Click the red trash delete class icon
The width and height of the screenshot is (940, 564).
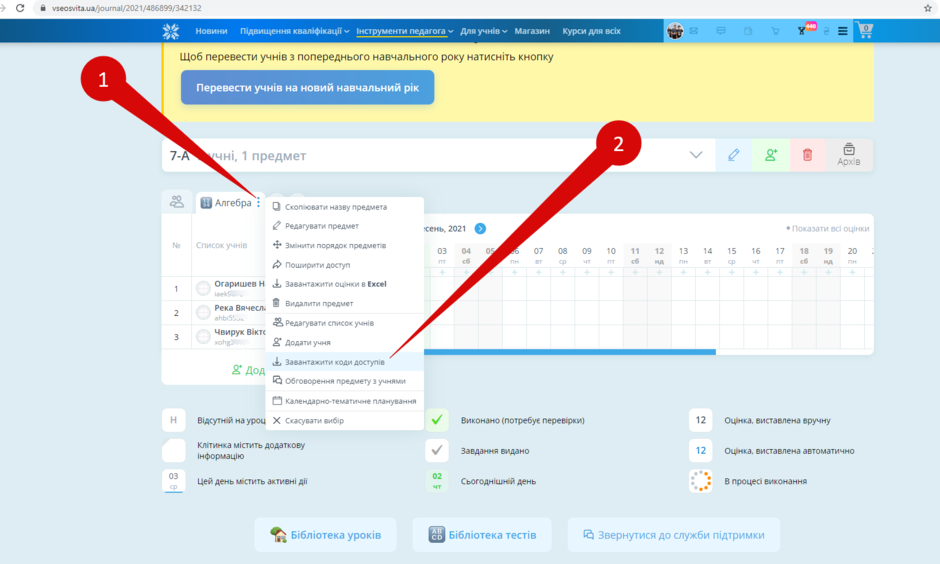click(808, 155)
